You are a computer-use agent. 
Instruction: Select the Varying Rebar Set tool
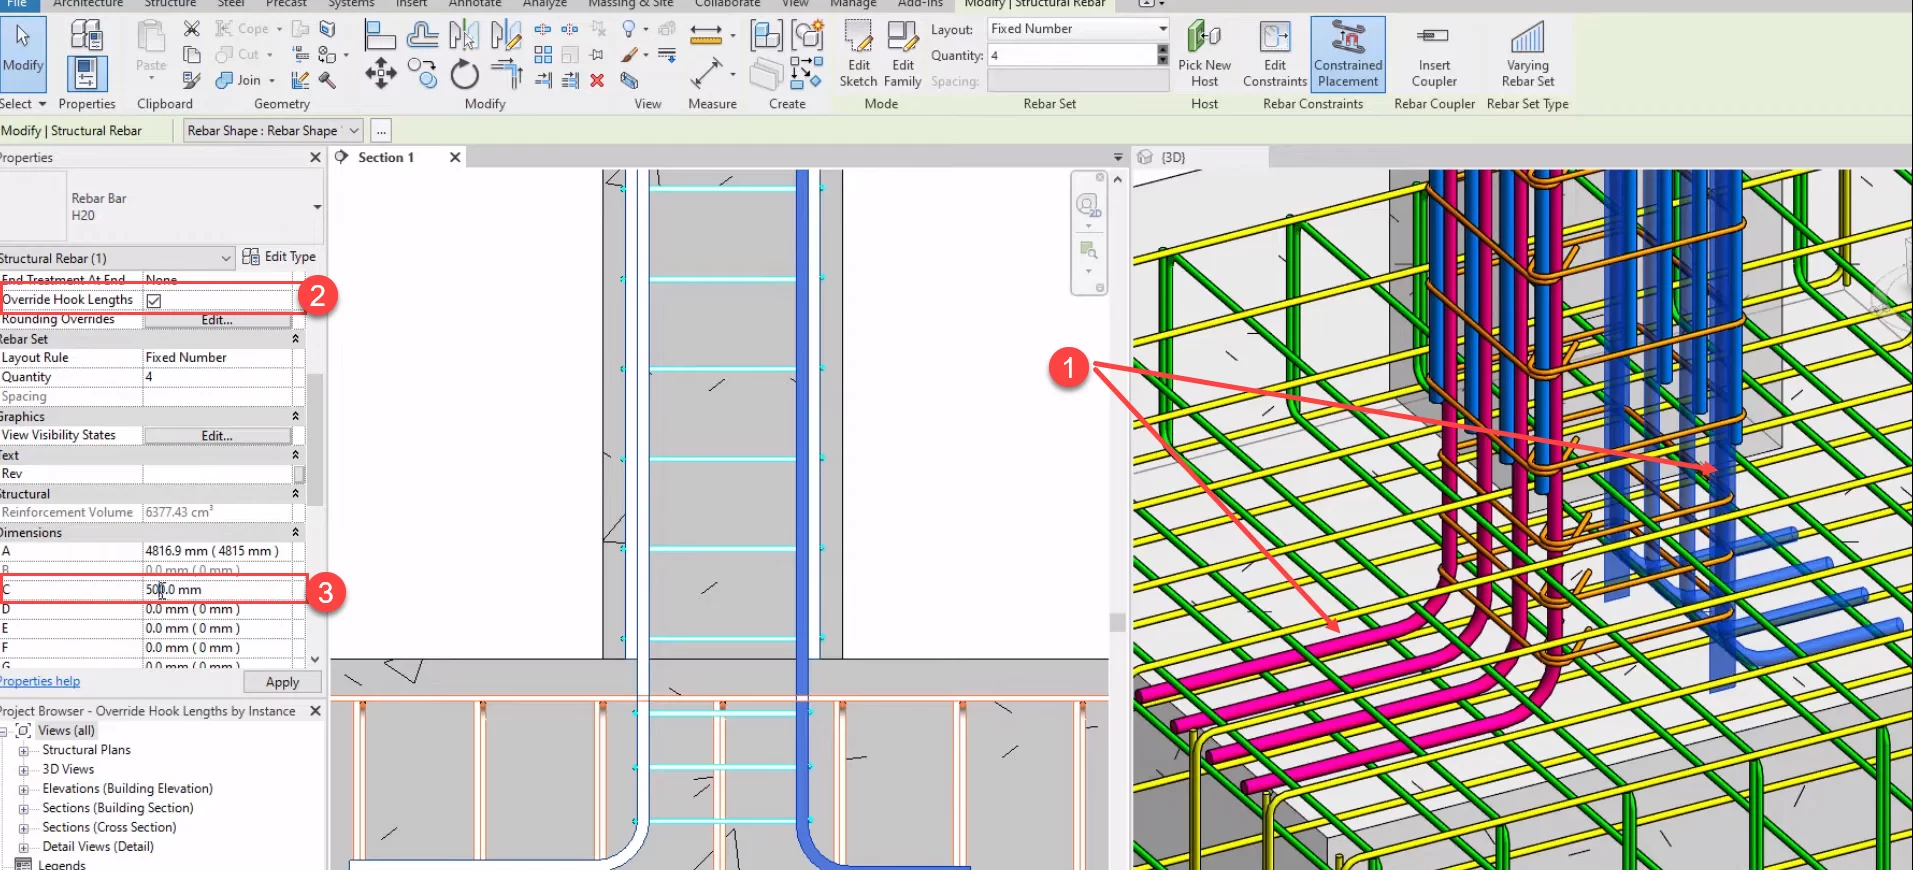click(1527, 55)
